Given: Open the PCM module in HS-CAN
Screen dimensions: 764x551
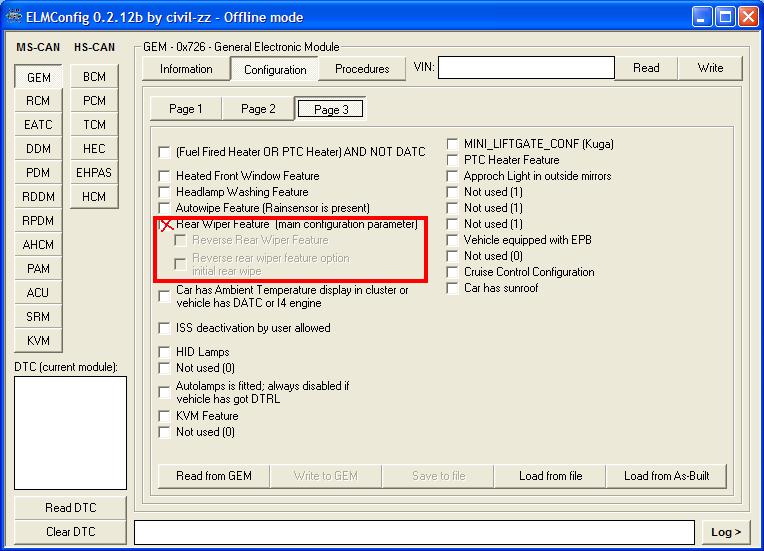Looking at the screenshot, I should coord(94,101).
